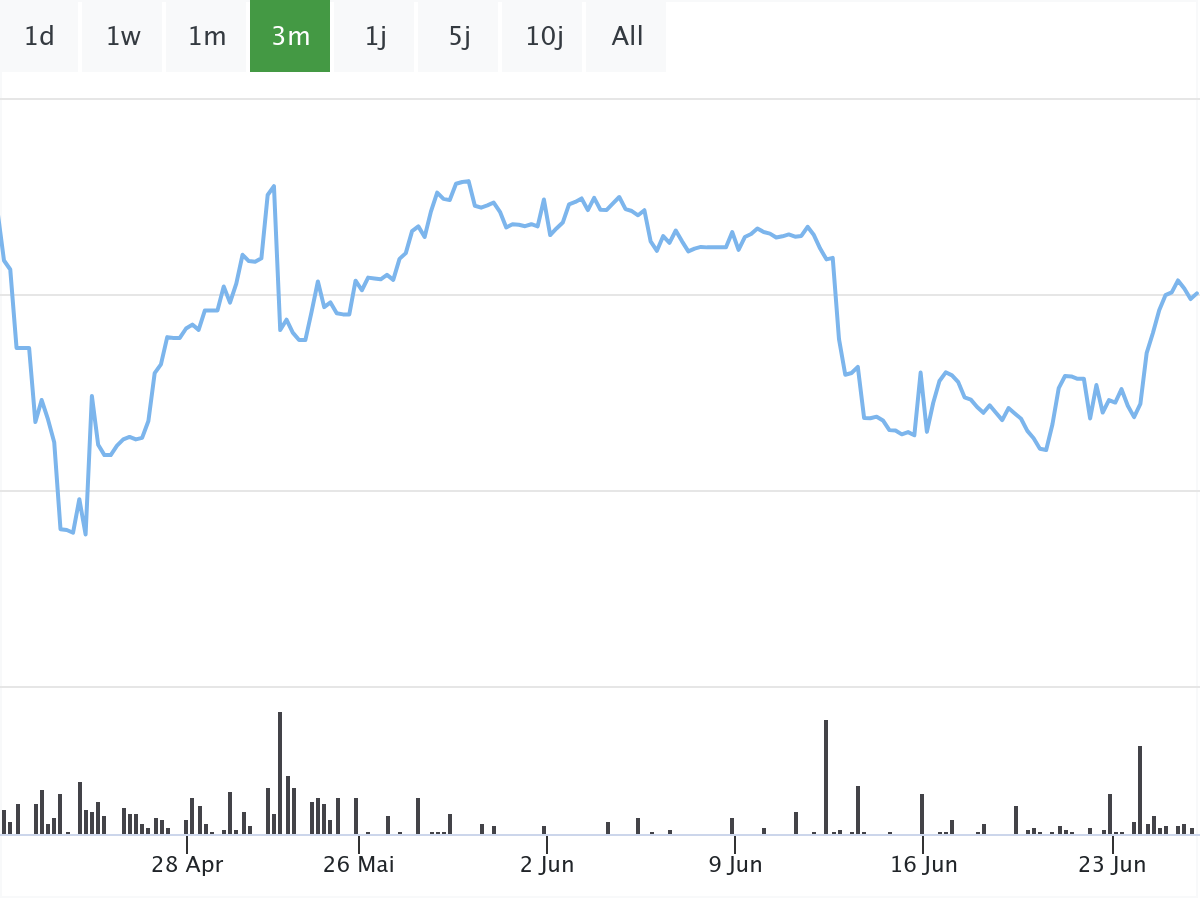This screenshot has width=1200, height=900.
Task: Switch to the 5j chart range
Action: pos(459,37)
